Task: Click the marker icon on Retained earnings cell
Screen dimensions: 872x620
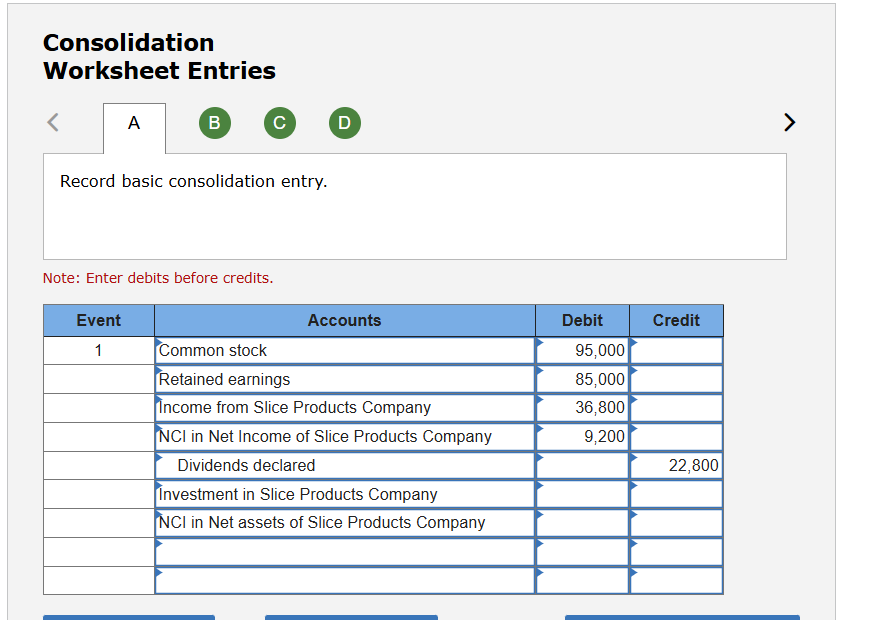Action: click(158, 374)
